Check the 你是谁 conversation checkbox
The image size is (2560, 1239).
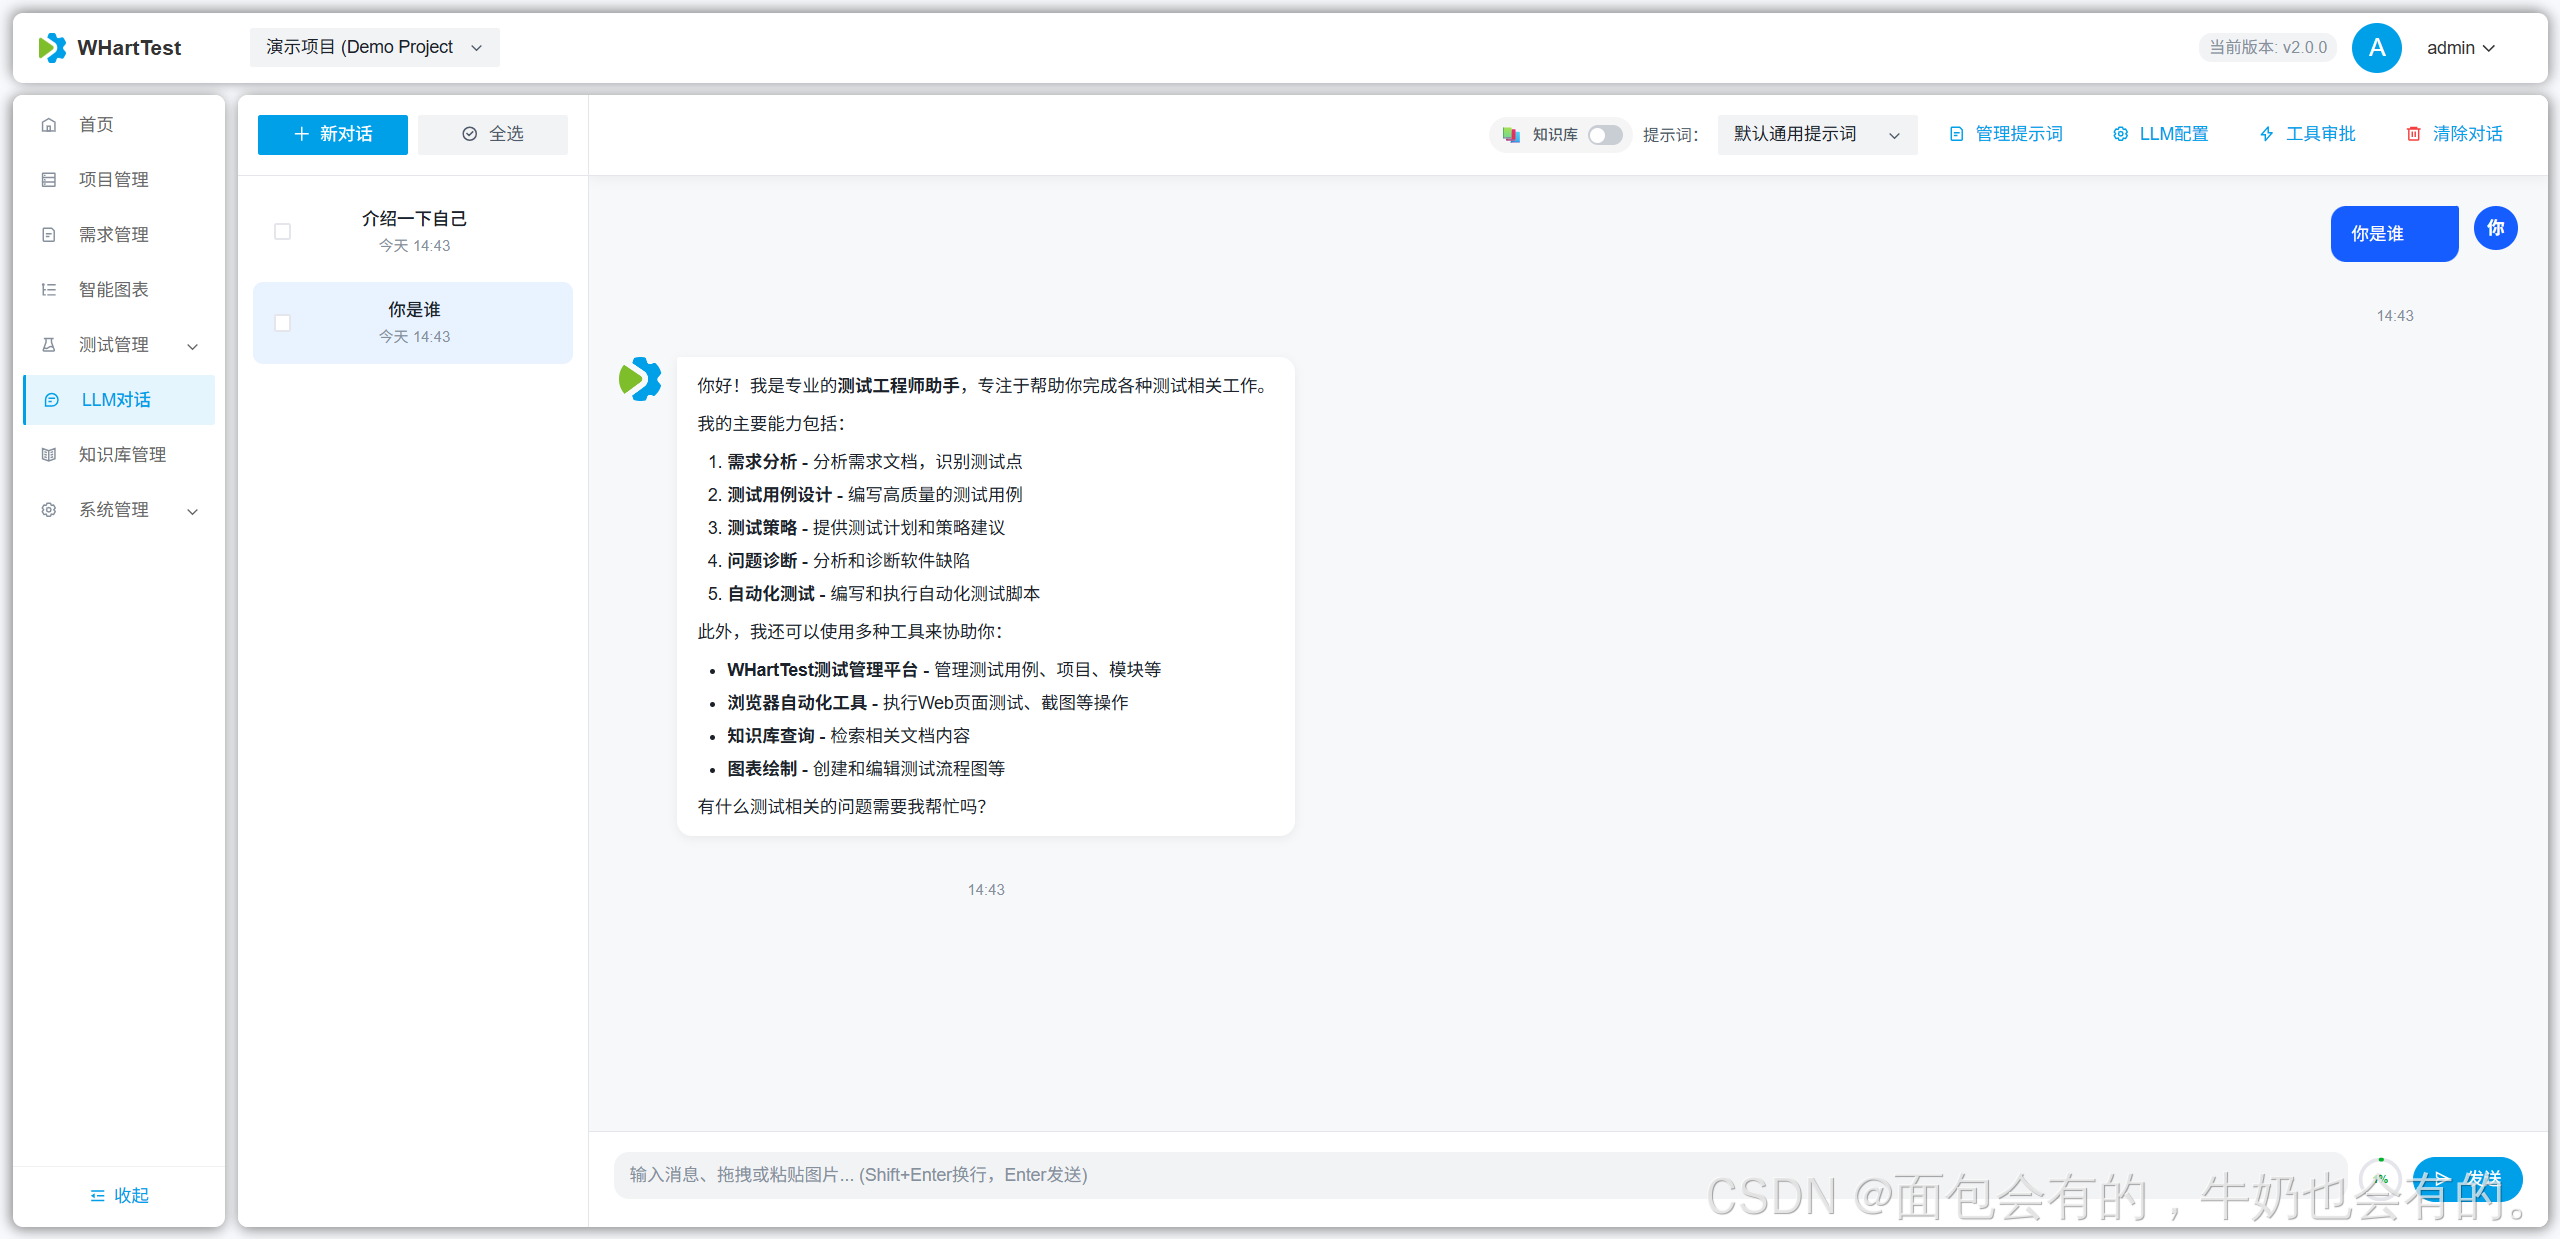(283, 322)
